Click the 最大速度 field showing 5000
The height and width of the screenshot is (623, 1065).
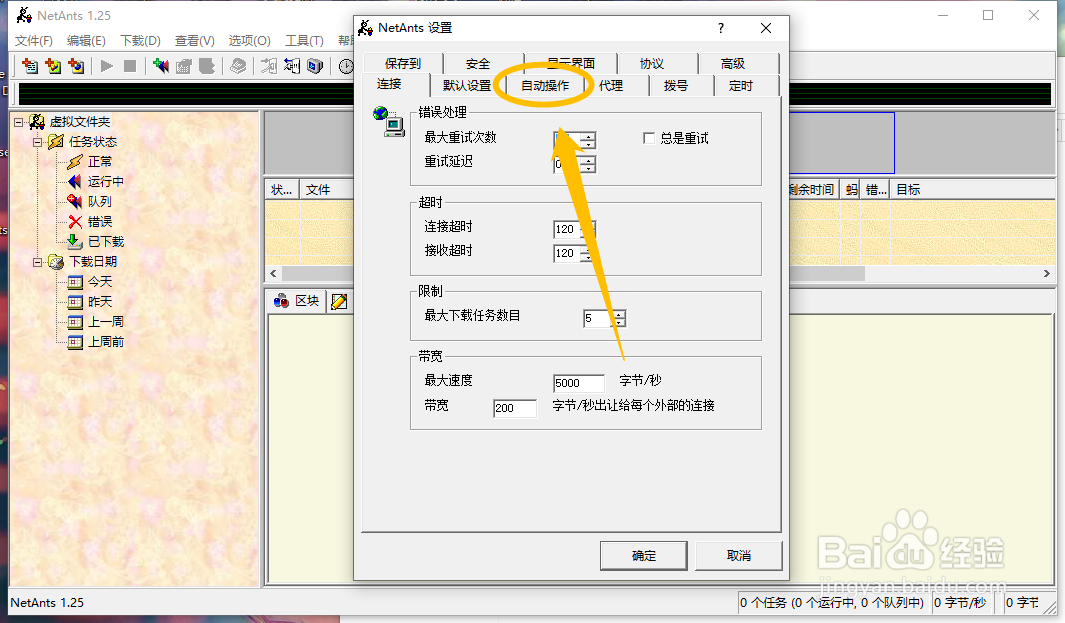click(579, 383)
